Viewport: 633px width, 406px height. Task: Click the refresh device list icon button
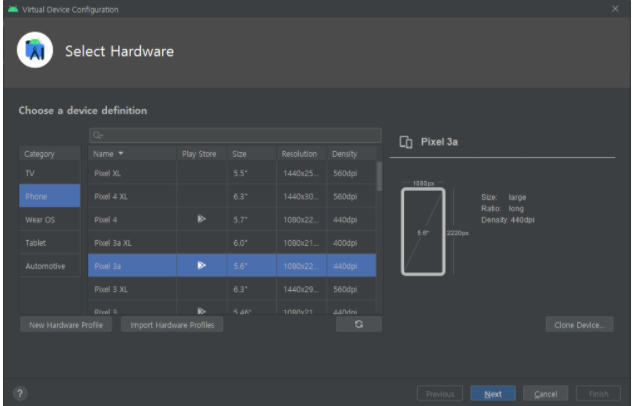(358, 324)
